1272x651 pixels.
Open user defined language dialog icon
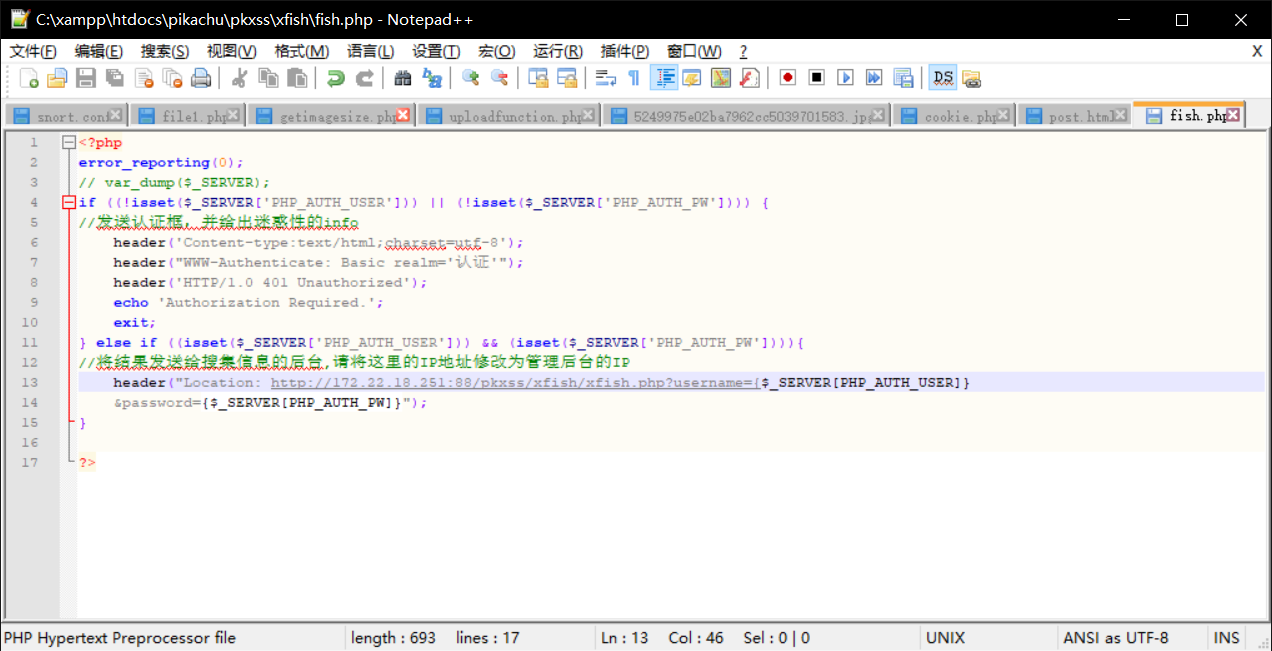click(692, 78)
